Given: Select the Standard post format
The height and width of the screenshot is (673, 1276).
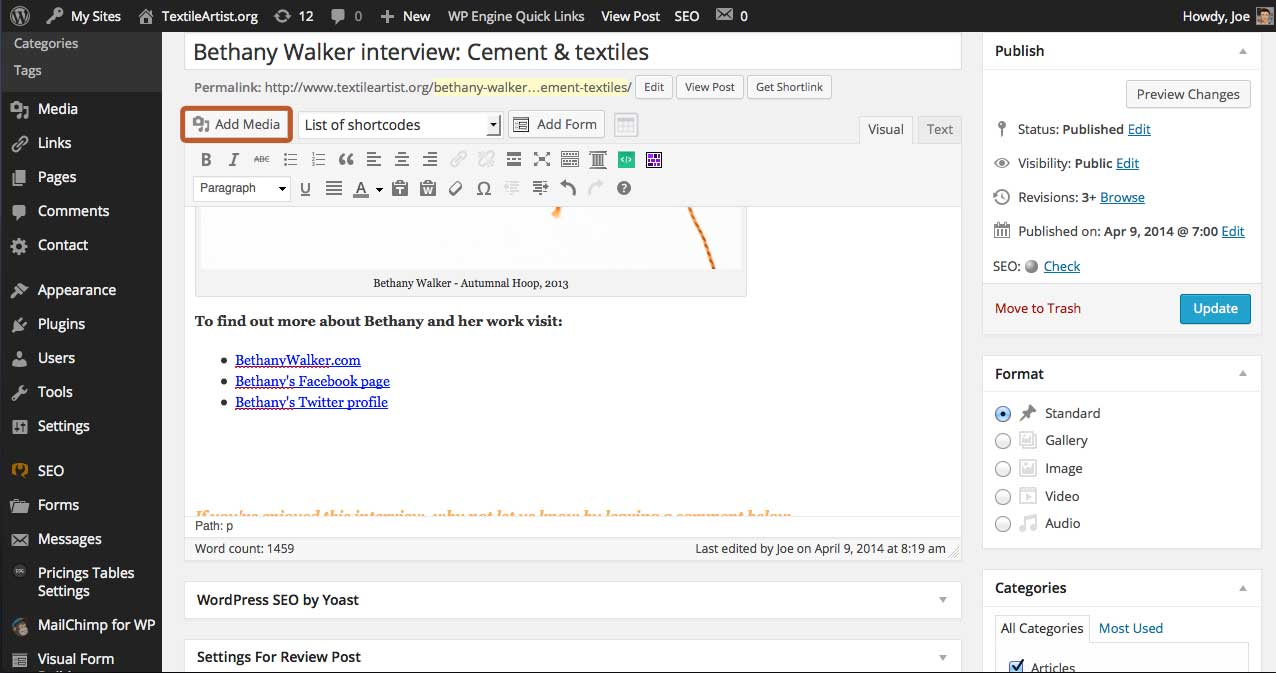Looking at the screenshot, I should pyautogui.click(x=1003, y=413).
